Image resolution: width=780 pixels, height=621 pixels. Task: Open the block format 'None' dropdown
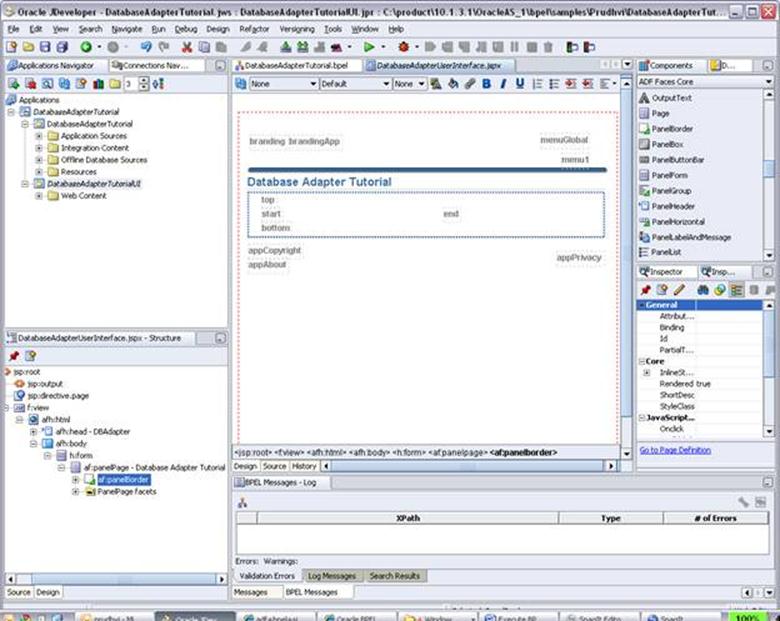click(x=284, y=84)
